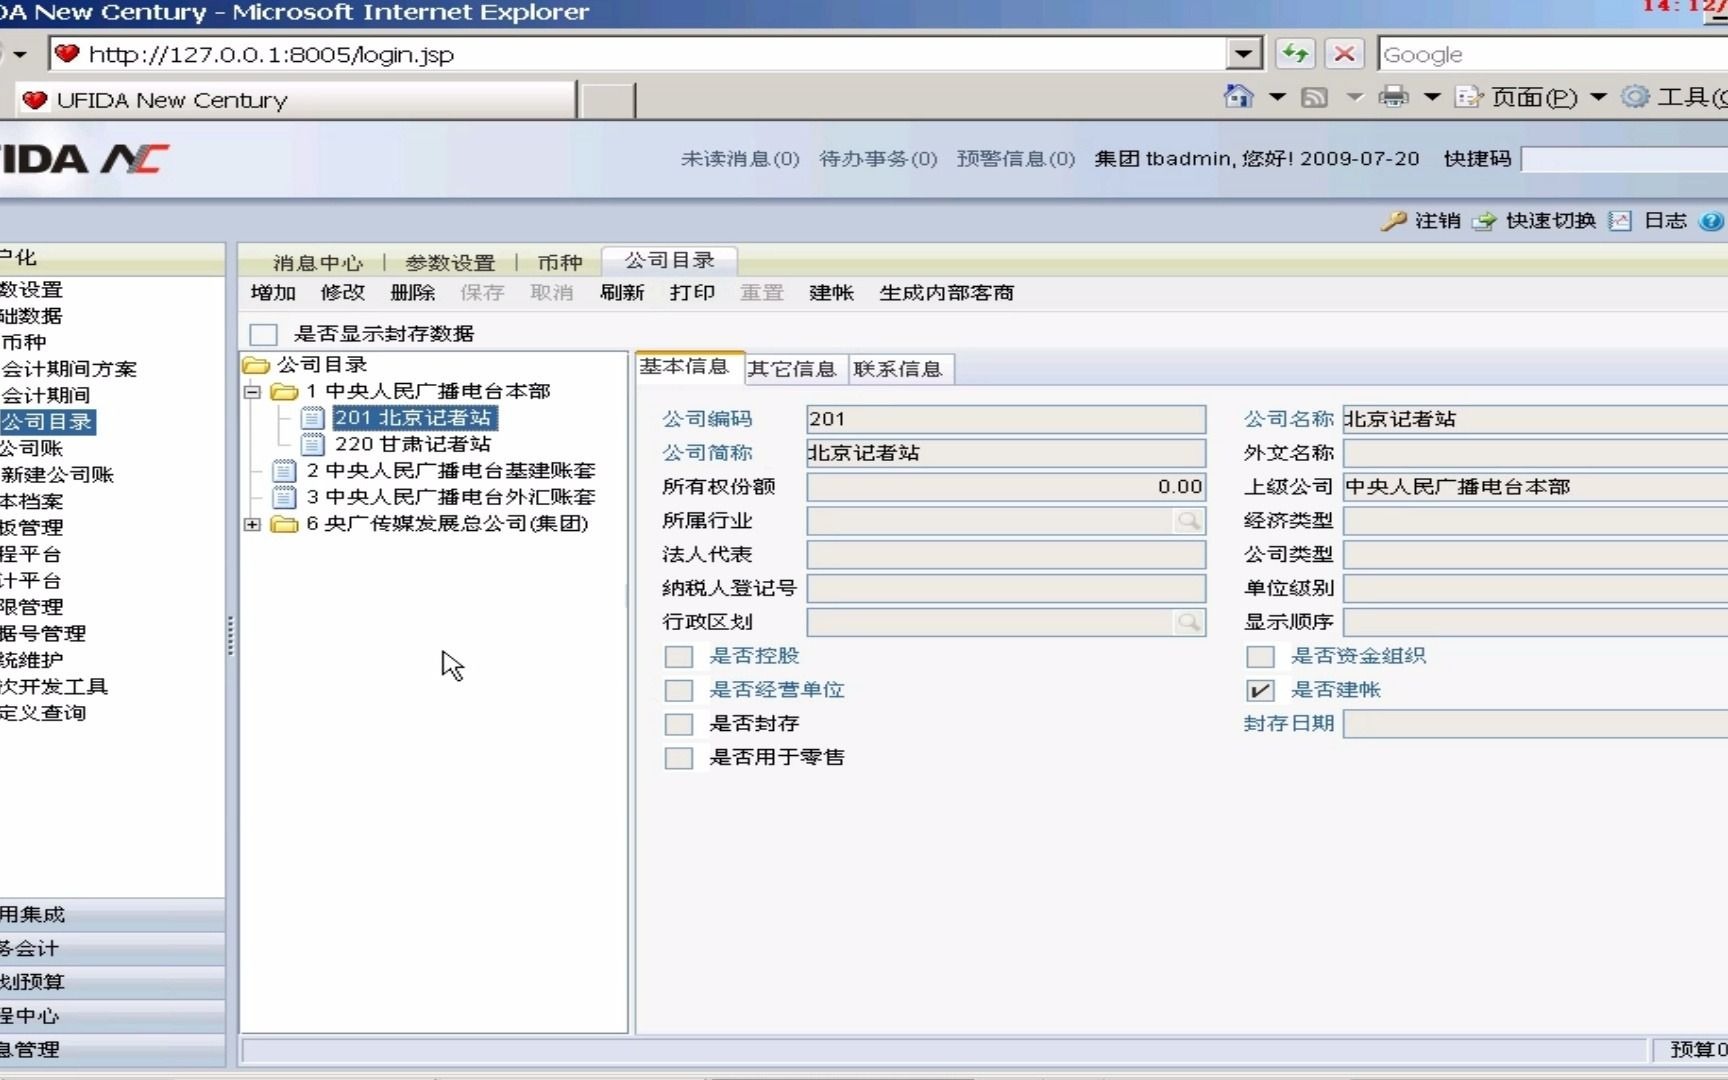The image size is (1728, 1080).
Task: Click the IE Tools gear icon
Action: click(1635, 97)
